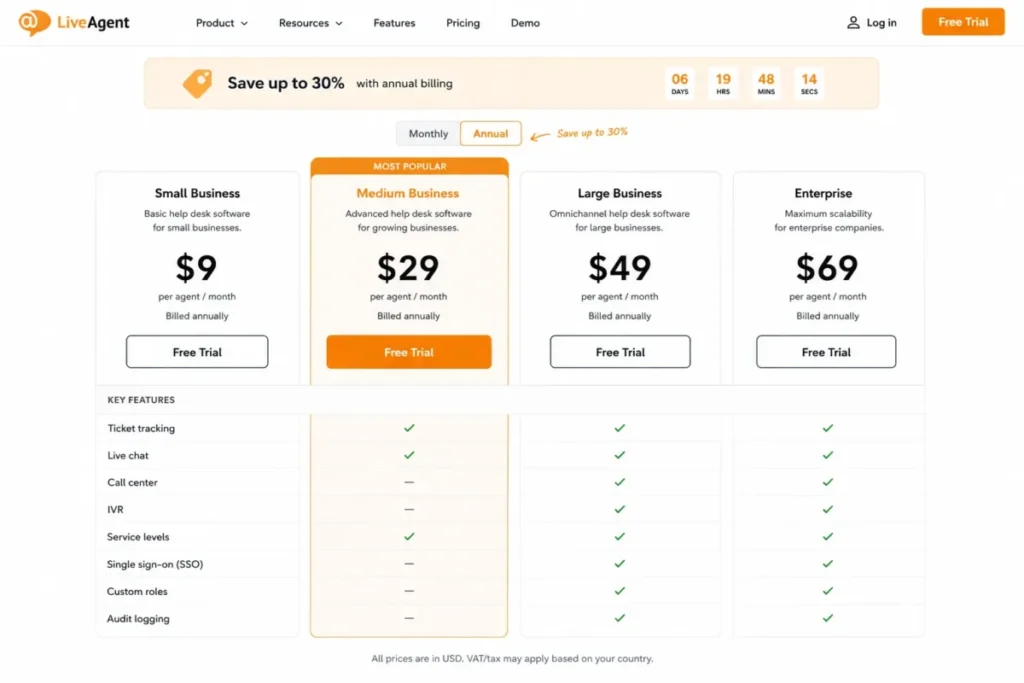Viewport: 1024px width, 683px height.
Task: Open the Product menu chevron
Action: (x=244, y=24)
